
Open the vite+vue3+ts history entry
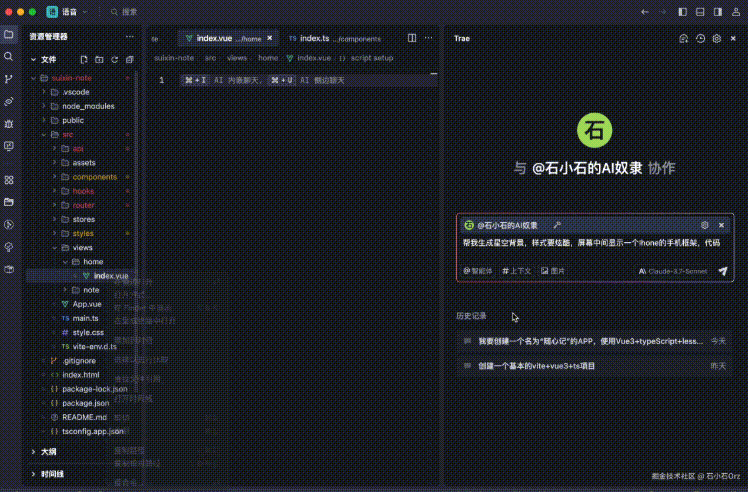[594, 366]
